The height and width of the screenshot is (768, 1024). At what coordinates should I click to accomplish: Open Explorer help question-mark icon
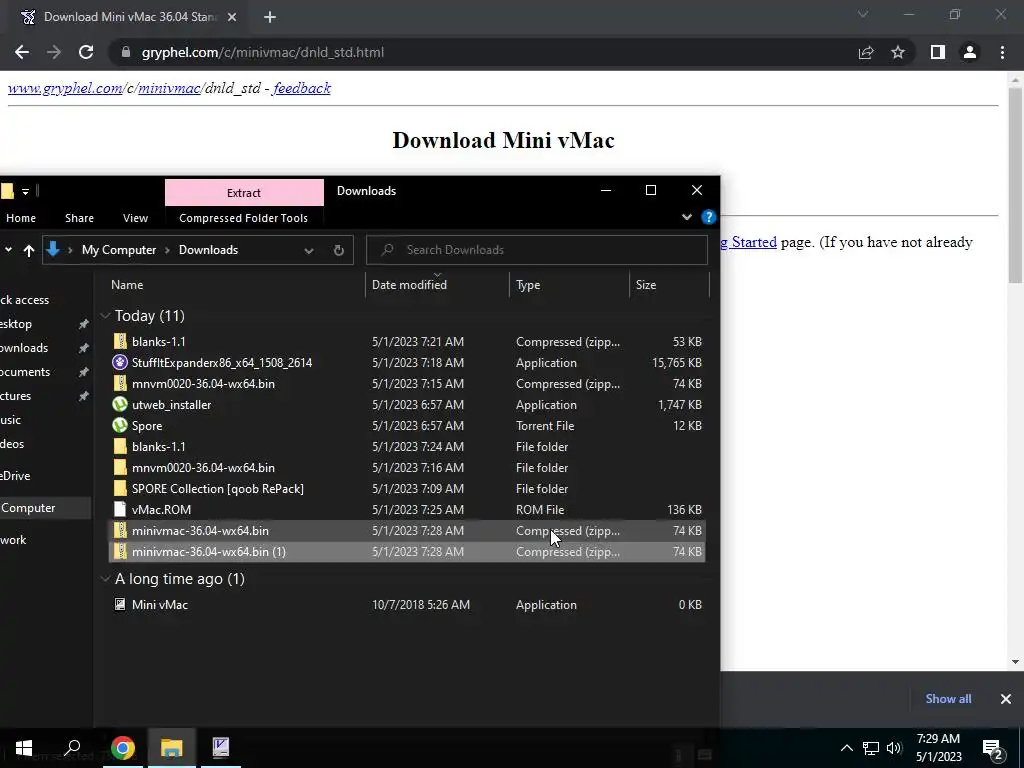pyautogui.click(x=709, y=217)
